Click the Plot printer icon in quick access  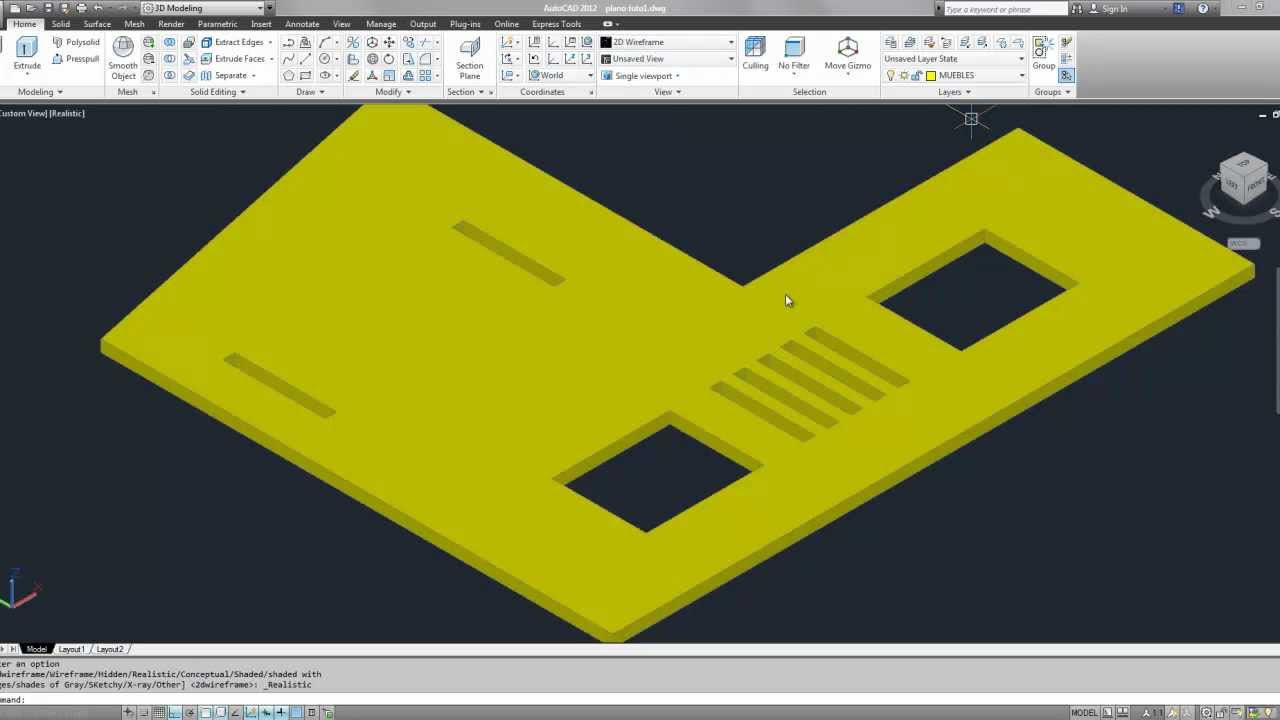81,8
